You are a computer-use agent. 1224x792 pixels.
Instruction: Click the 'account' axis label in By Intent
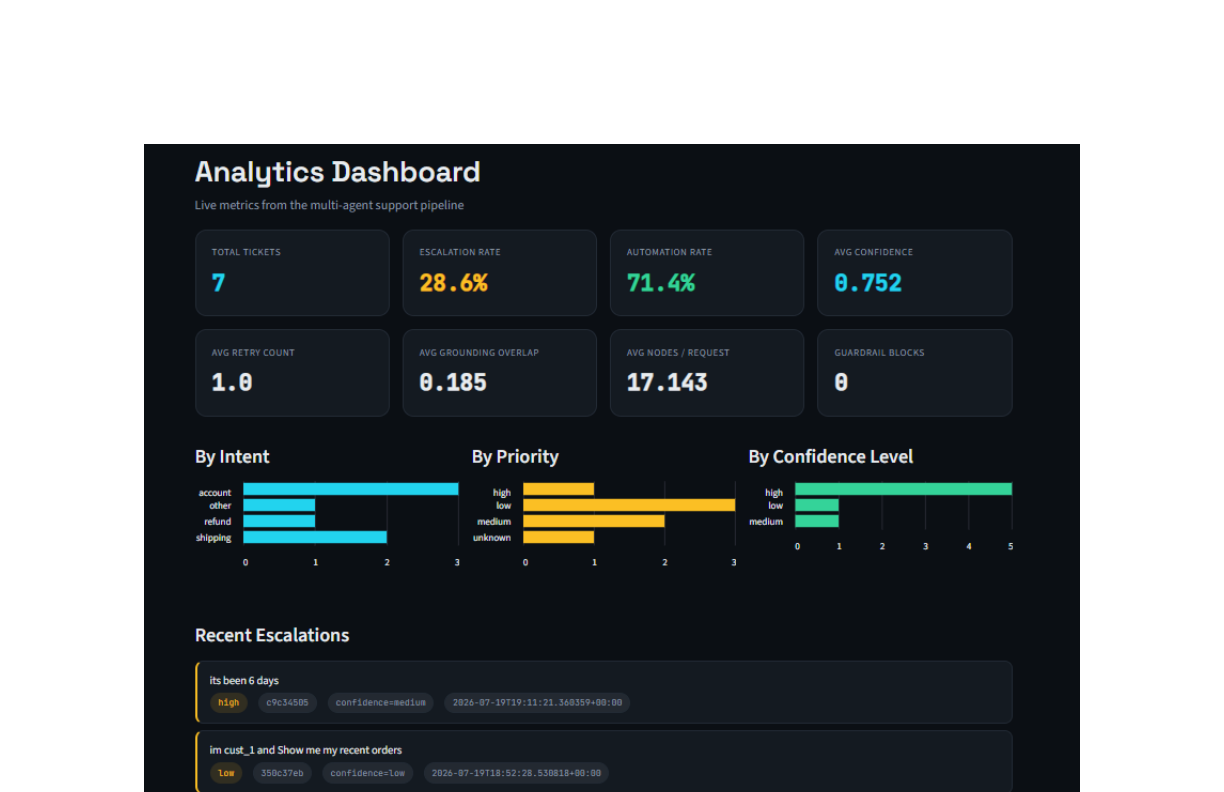[215, 493]
